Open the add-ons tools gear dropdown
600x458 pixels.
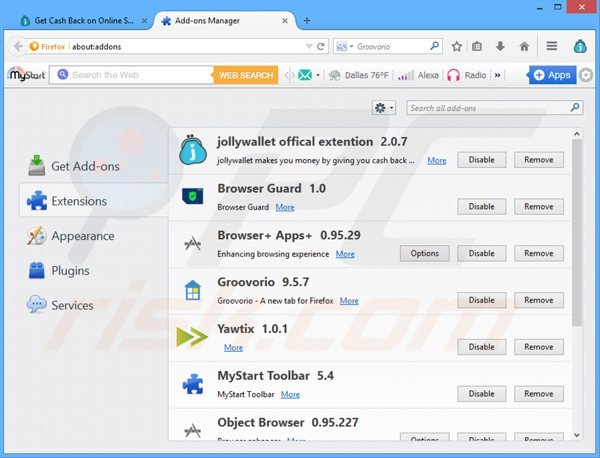coord(384,108)
